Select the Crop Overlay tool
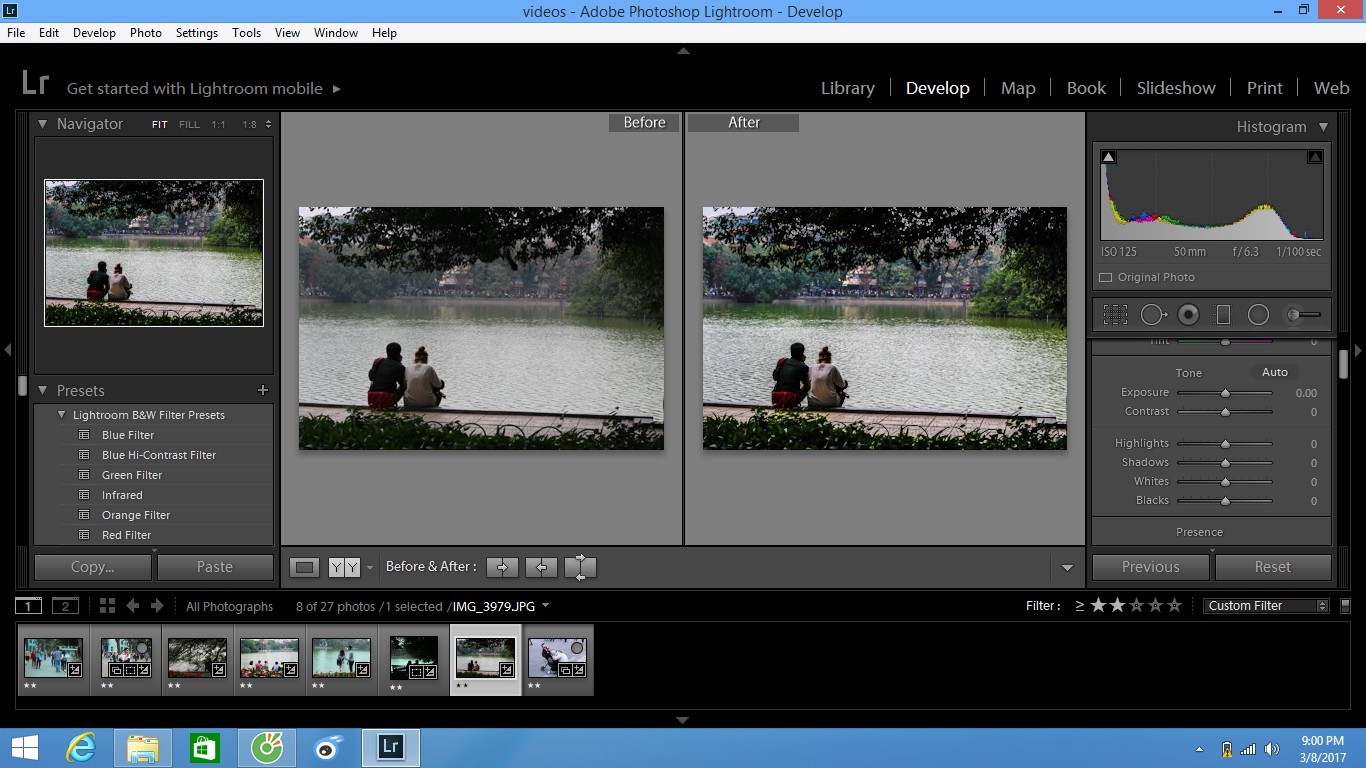 (1115, 315)
